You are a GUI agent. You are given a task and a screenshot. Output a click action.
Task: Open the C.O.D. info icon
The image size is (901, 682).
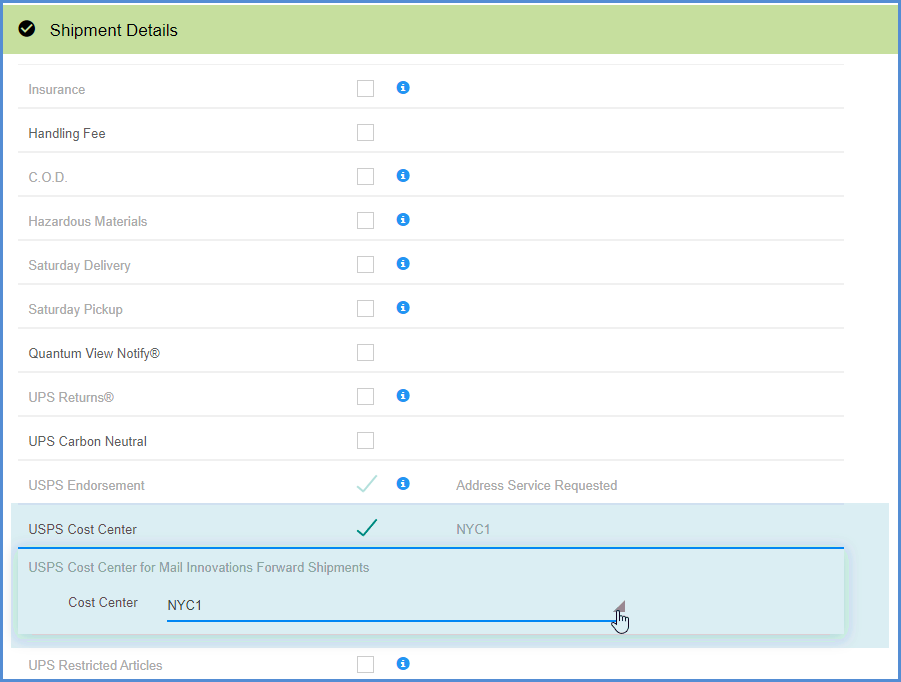403,176
